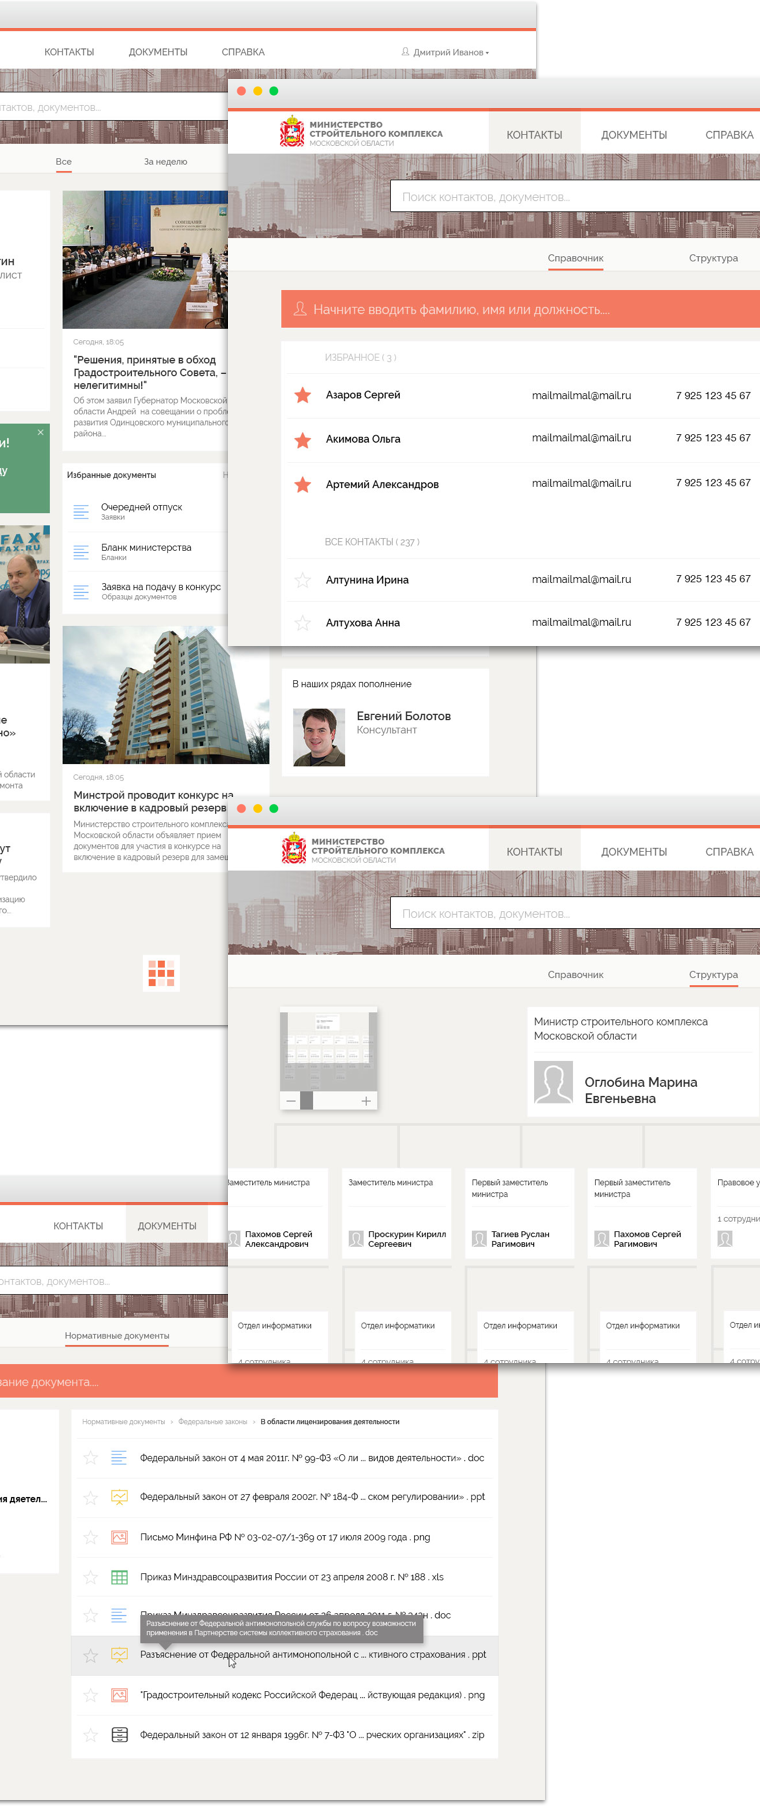Click the xls spreadsheet file icon
Viewport: 760px width, 1806px height.
click(119, 1577)
